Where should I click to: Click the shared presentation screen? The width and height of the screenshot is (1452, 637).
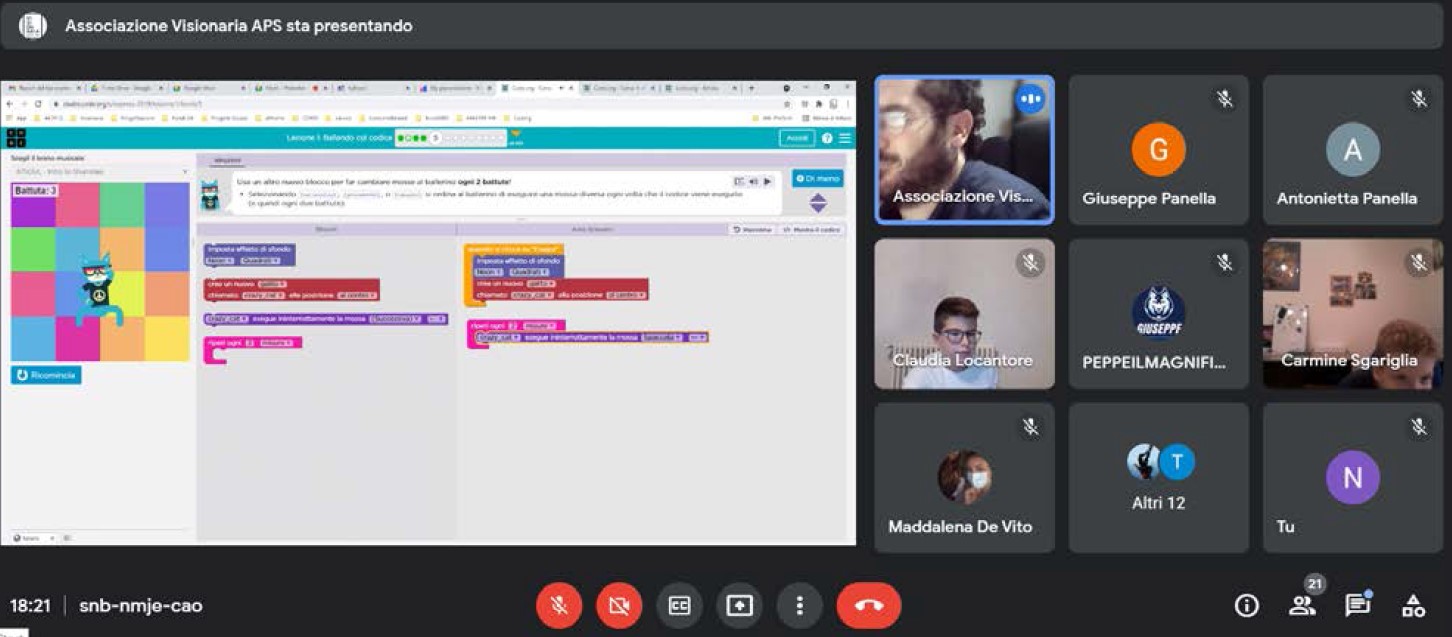tap(428, 312)
